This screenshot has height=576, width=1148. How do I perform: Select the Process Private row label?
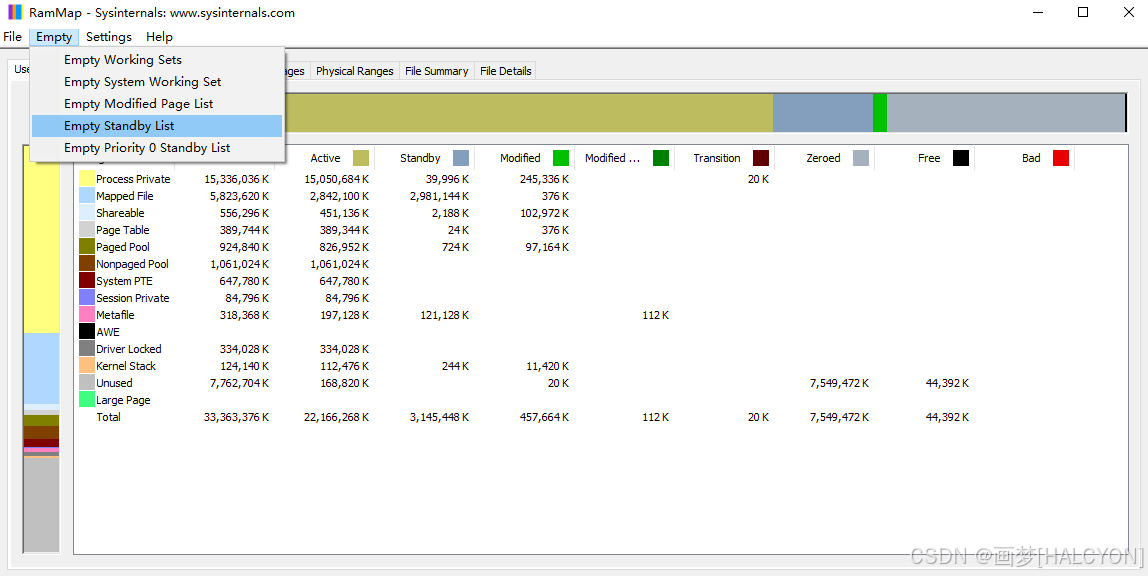[x=133, y=179]
